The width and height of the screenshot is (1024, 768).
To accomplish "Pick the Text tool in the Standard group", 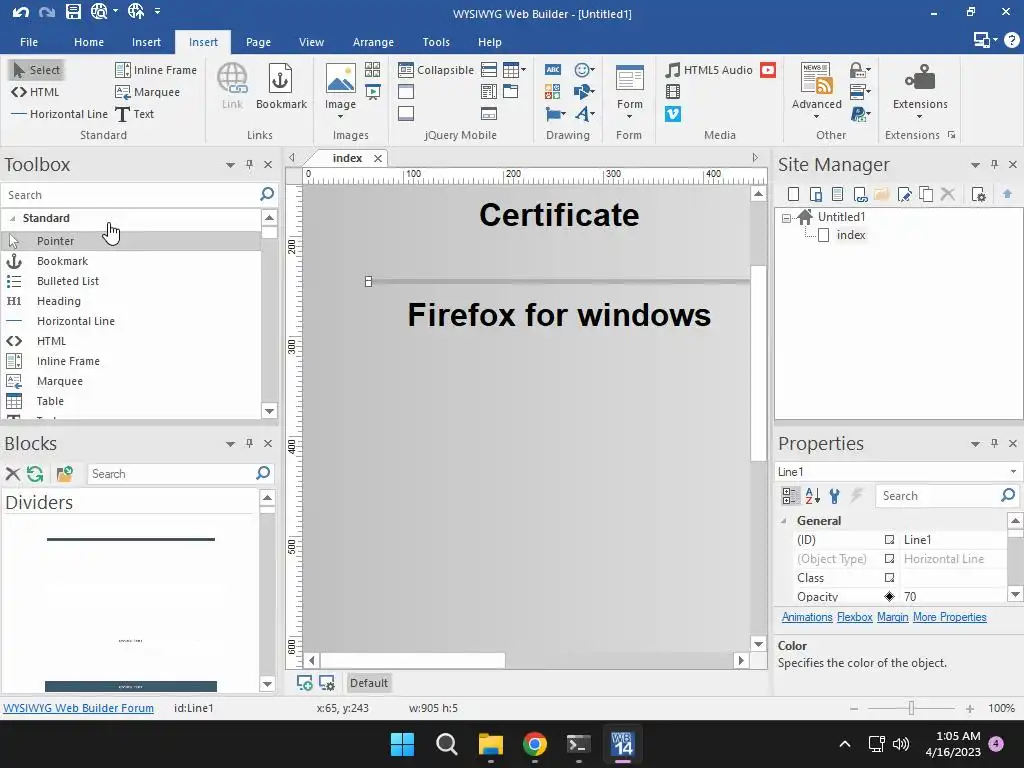I will click(x=135, y=114).
